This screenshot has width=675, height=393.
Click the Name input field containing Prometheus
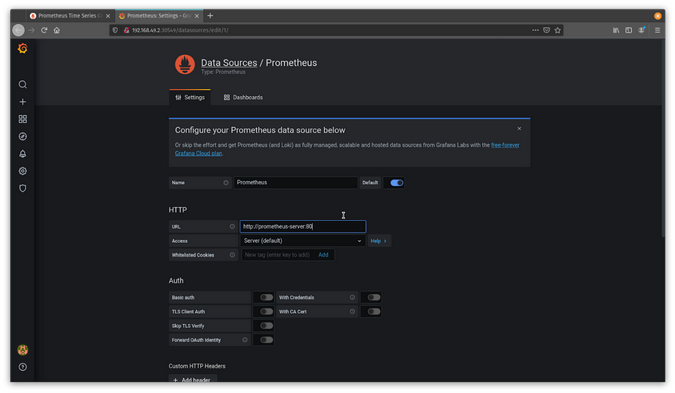295,183
